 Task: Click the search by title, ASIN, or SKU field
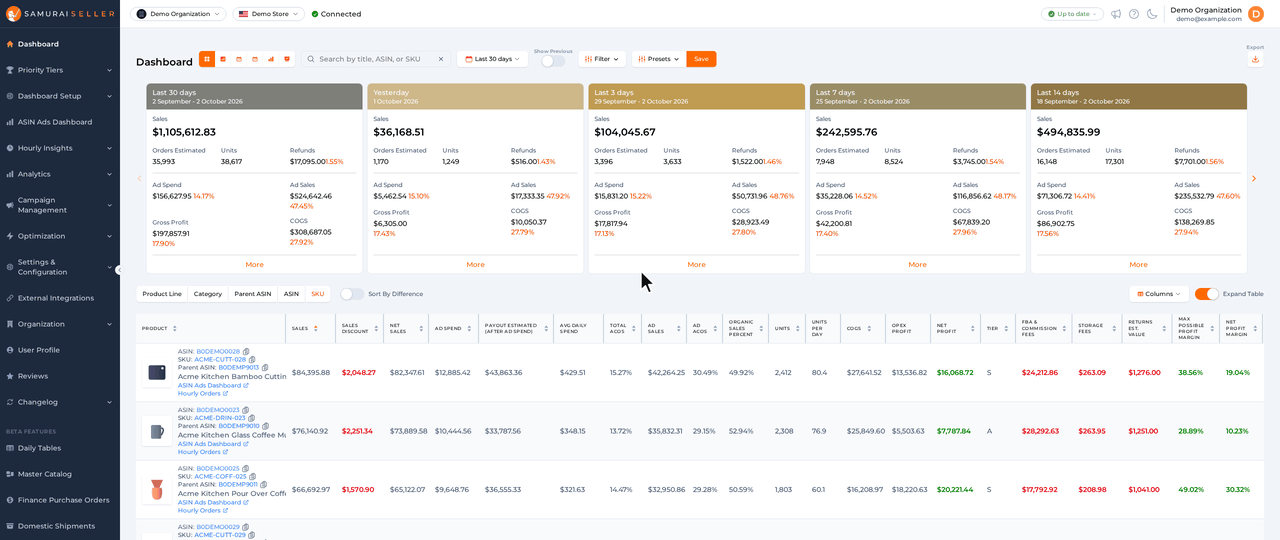[376, 59]
